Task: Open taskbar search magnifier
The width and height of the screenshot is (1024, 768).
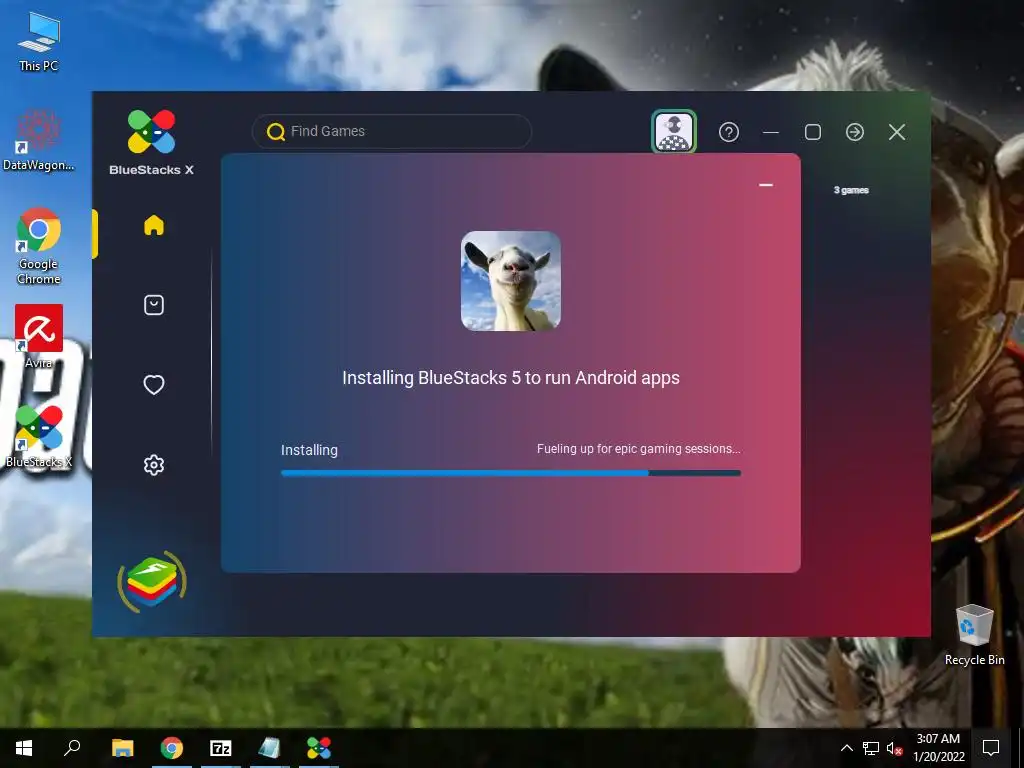Action: coord(72,748)
